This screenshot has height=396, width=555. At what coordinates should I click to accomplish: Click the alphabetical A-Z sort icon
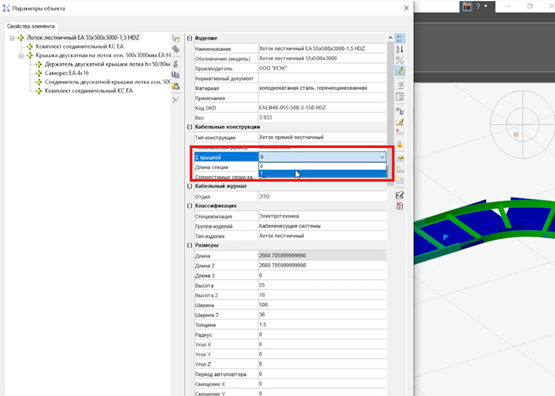pyautogui.click(x=400, y=50)
